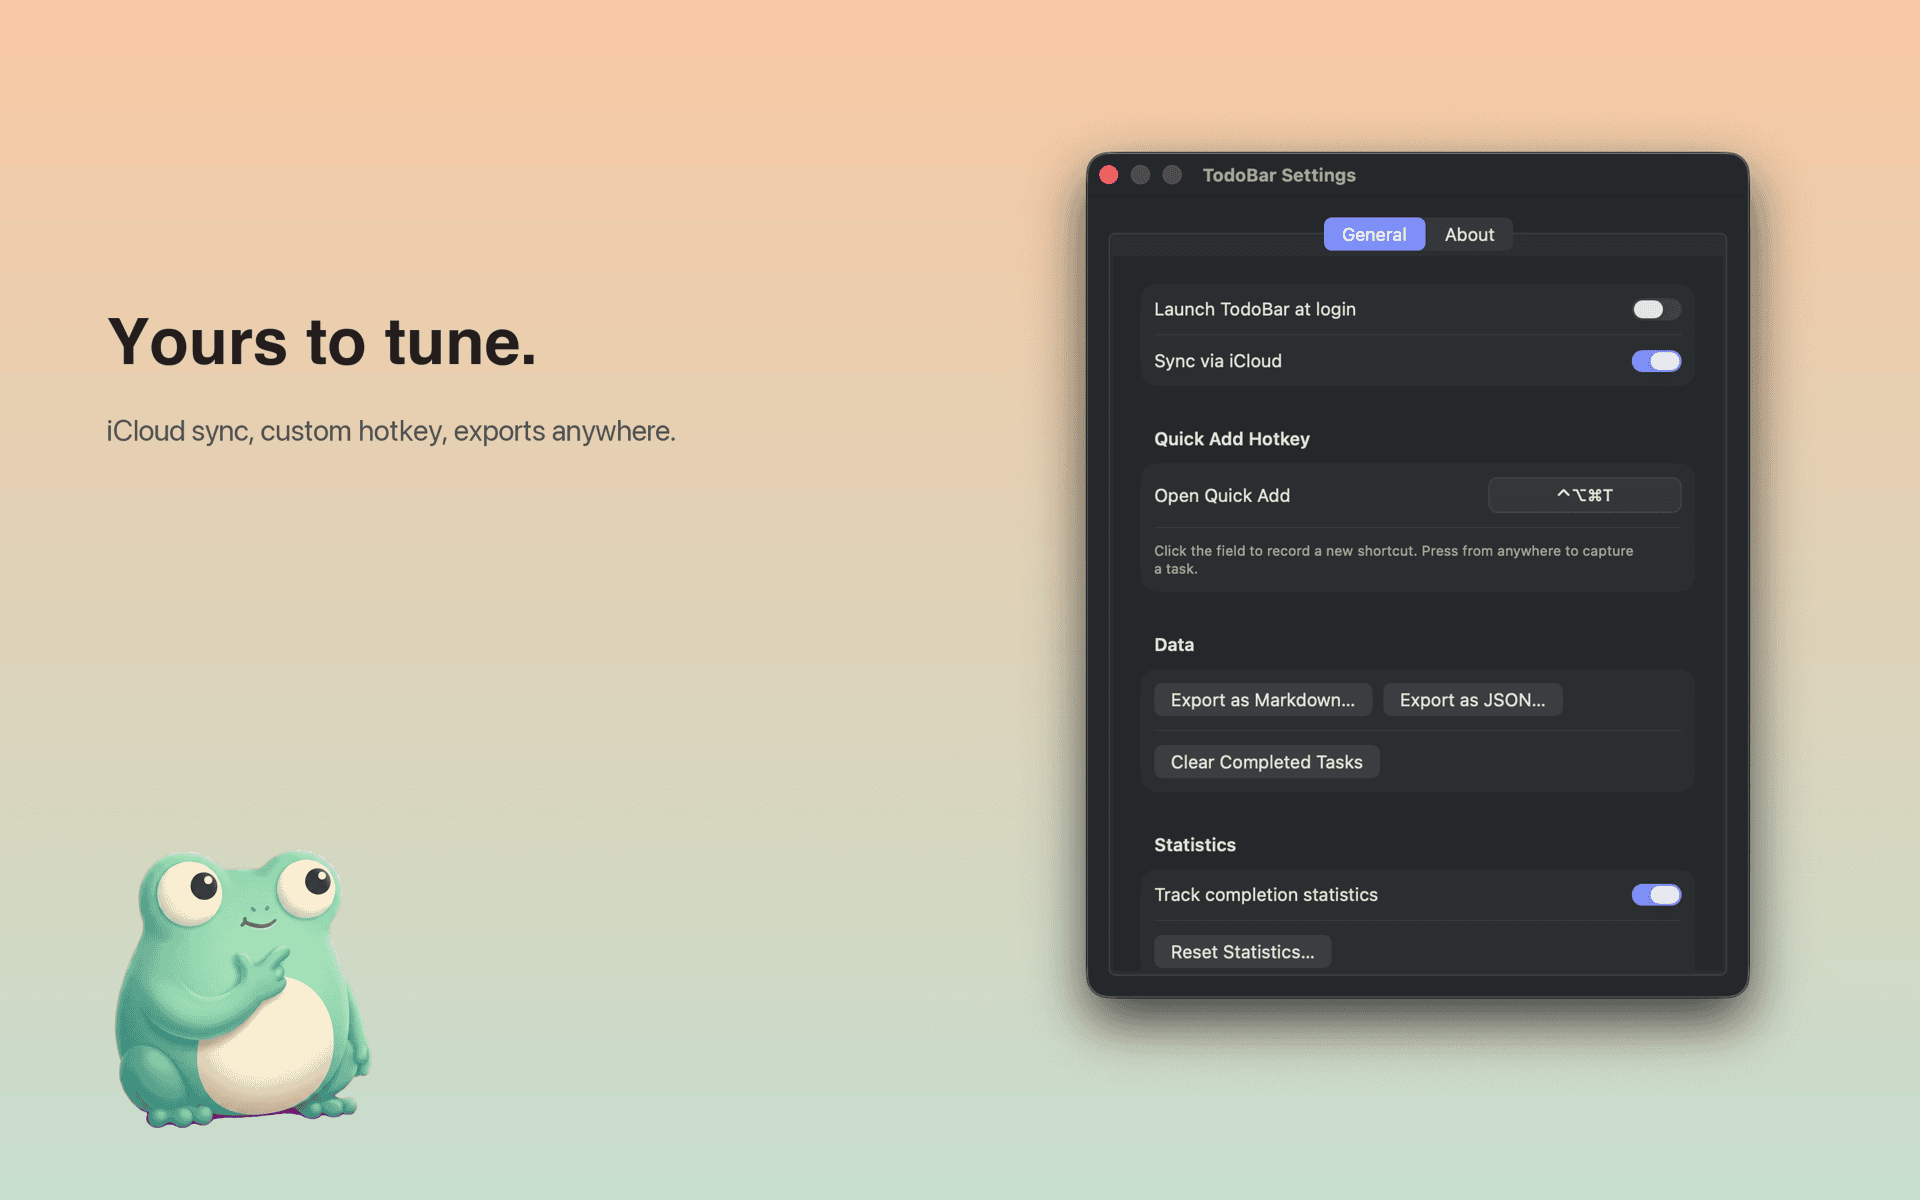Close the TodoBar Settings window
This screenshot has width=1920, height=1200.
(1108, 175)
